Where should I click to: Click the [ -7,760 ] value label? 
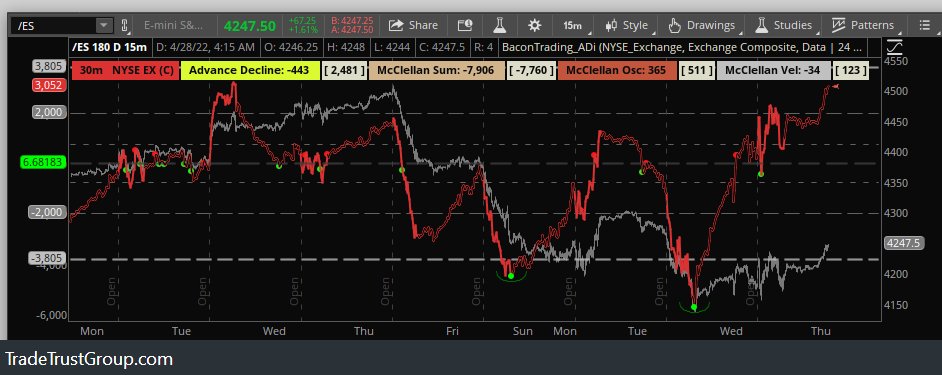click(531, 70)
